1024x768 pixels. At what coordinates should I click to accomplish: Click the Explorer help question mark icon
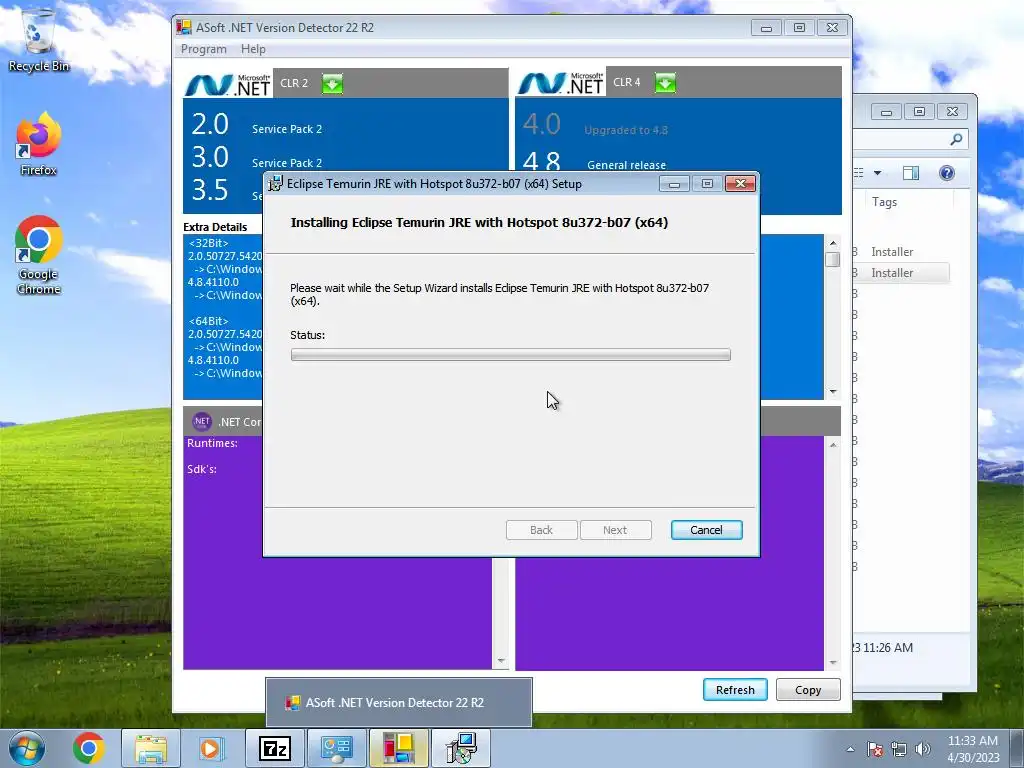[946, 173]
